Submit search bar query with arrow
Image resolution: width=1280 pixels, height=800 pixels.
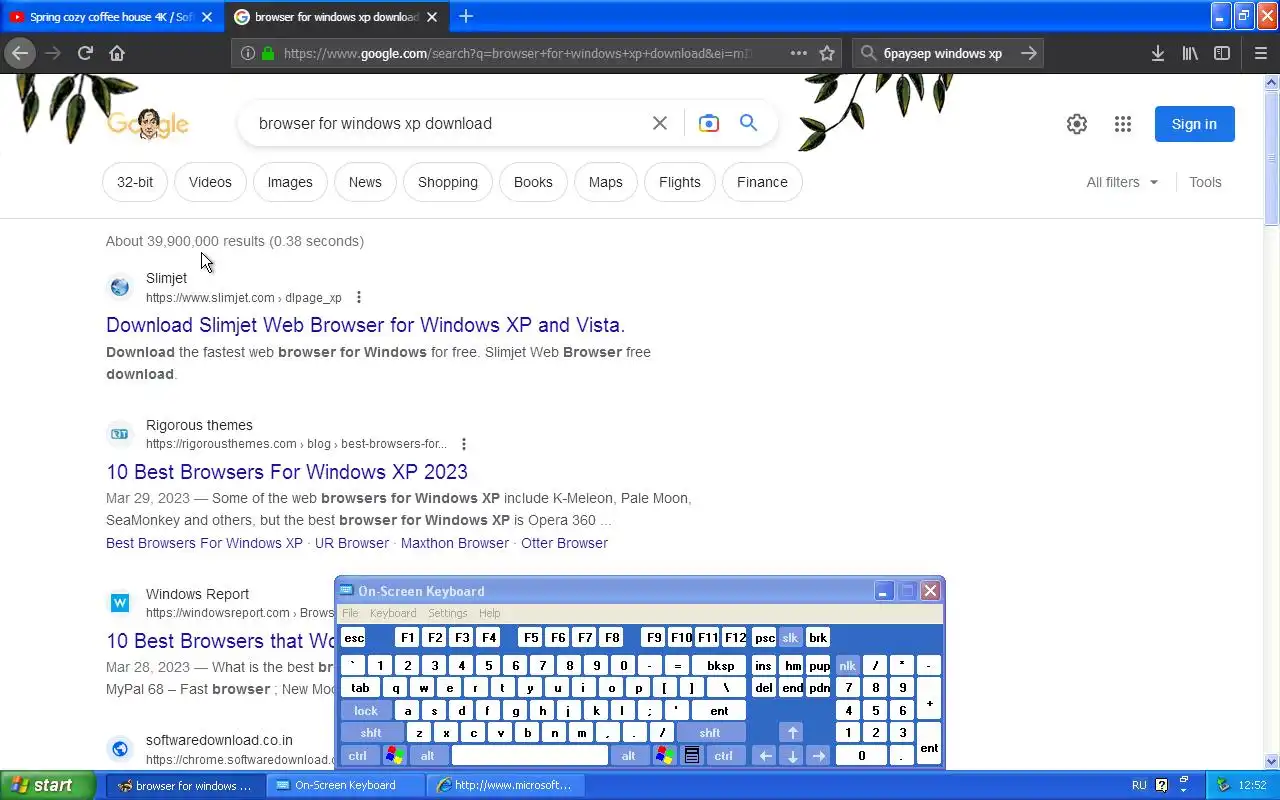(x=1028, y=53)
